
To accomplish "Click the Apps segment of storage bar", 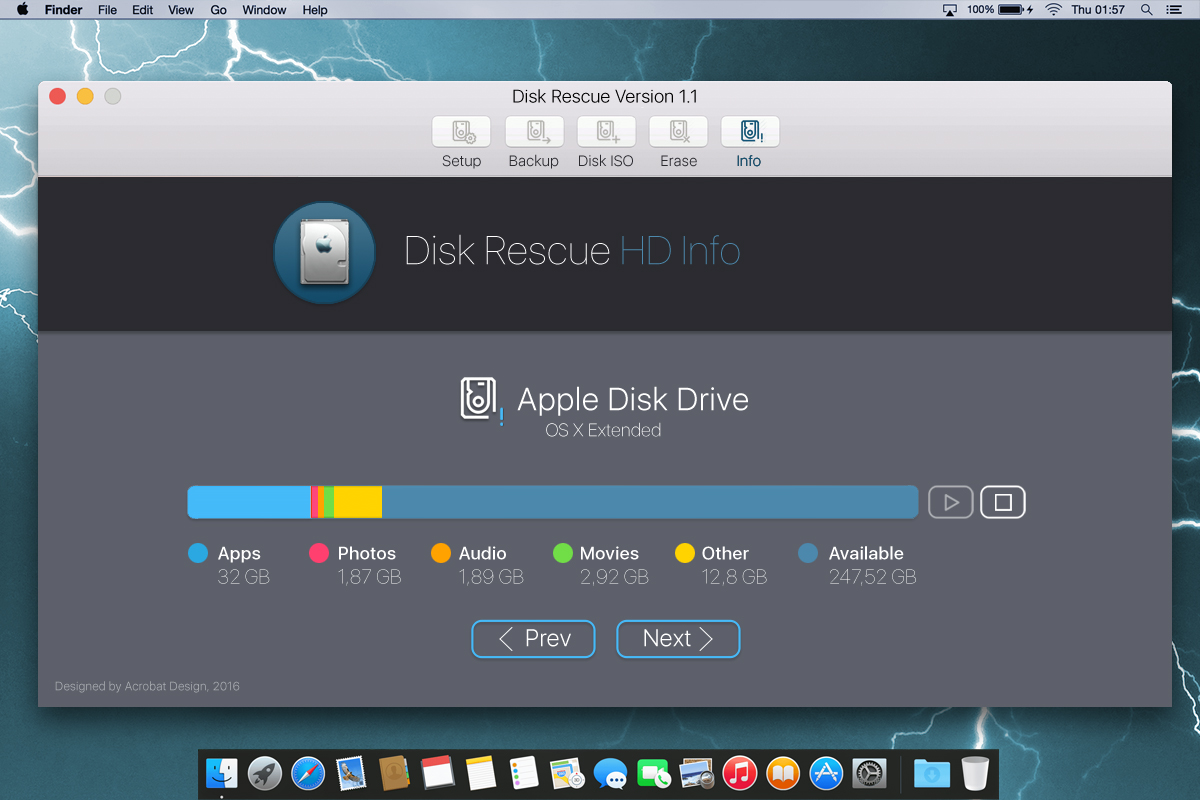I will (249, 502).
